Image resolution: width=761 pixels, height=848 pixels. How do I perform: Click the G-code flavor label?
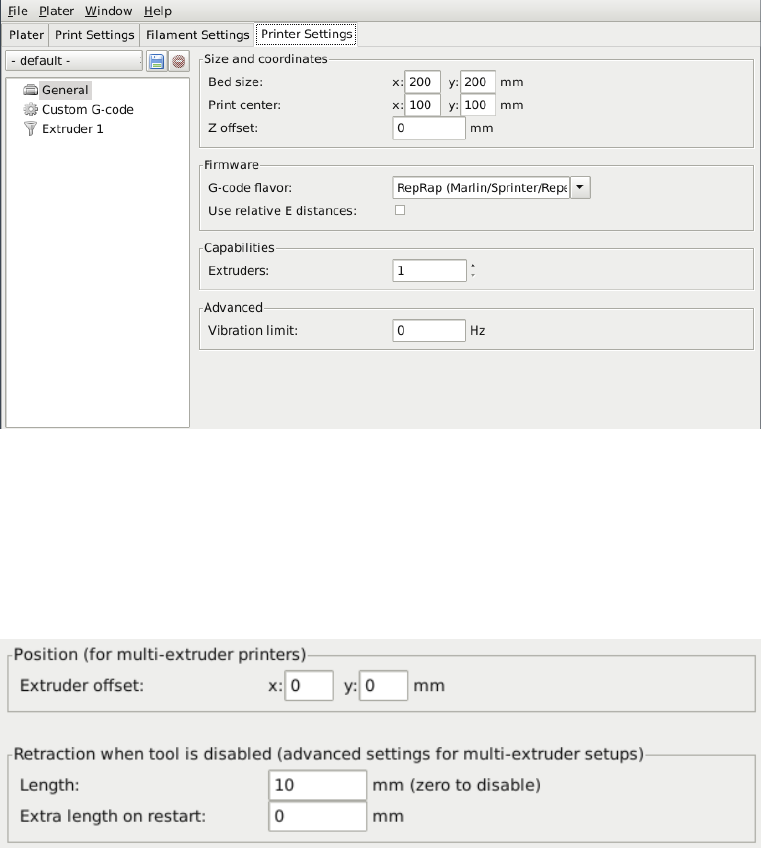coord(250,188)
